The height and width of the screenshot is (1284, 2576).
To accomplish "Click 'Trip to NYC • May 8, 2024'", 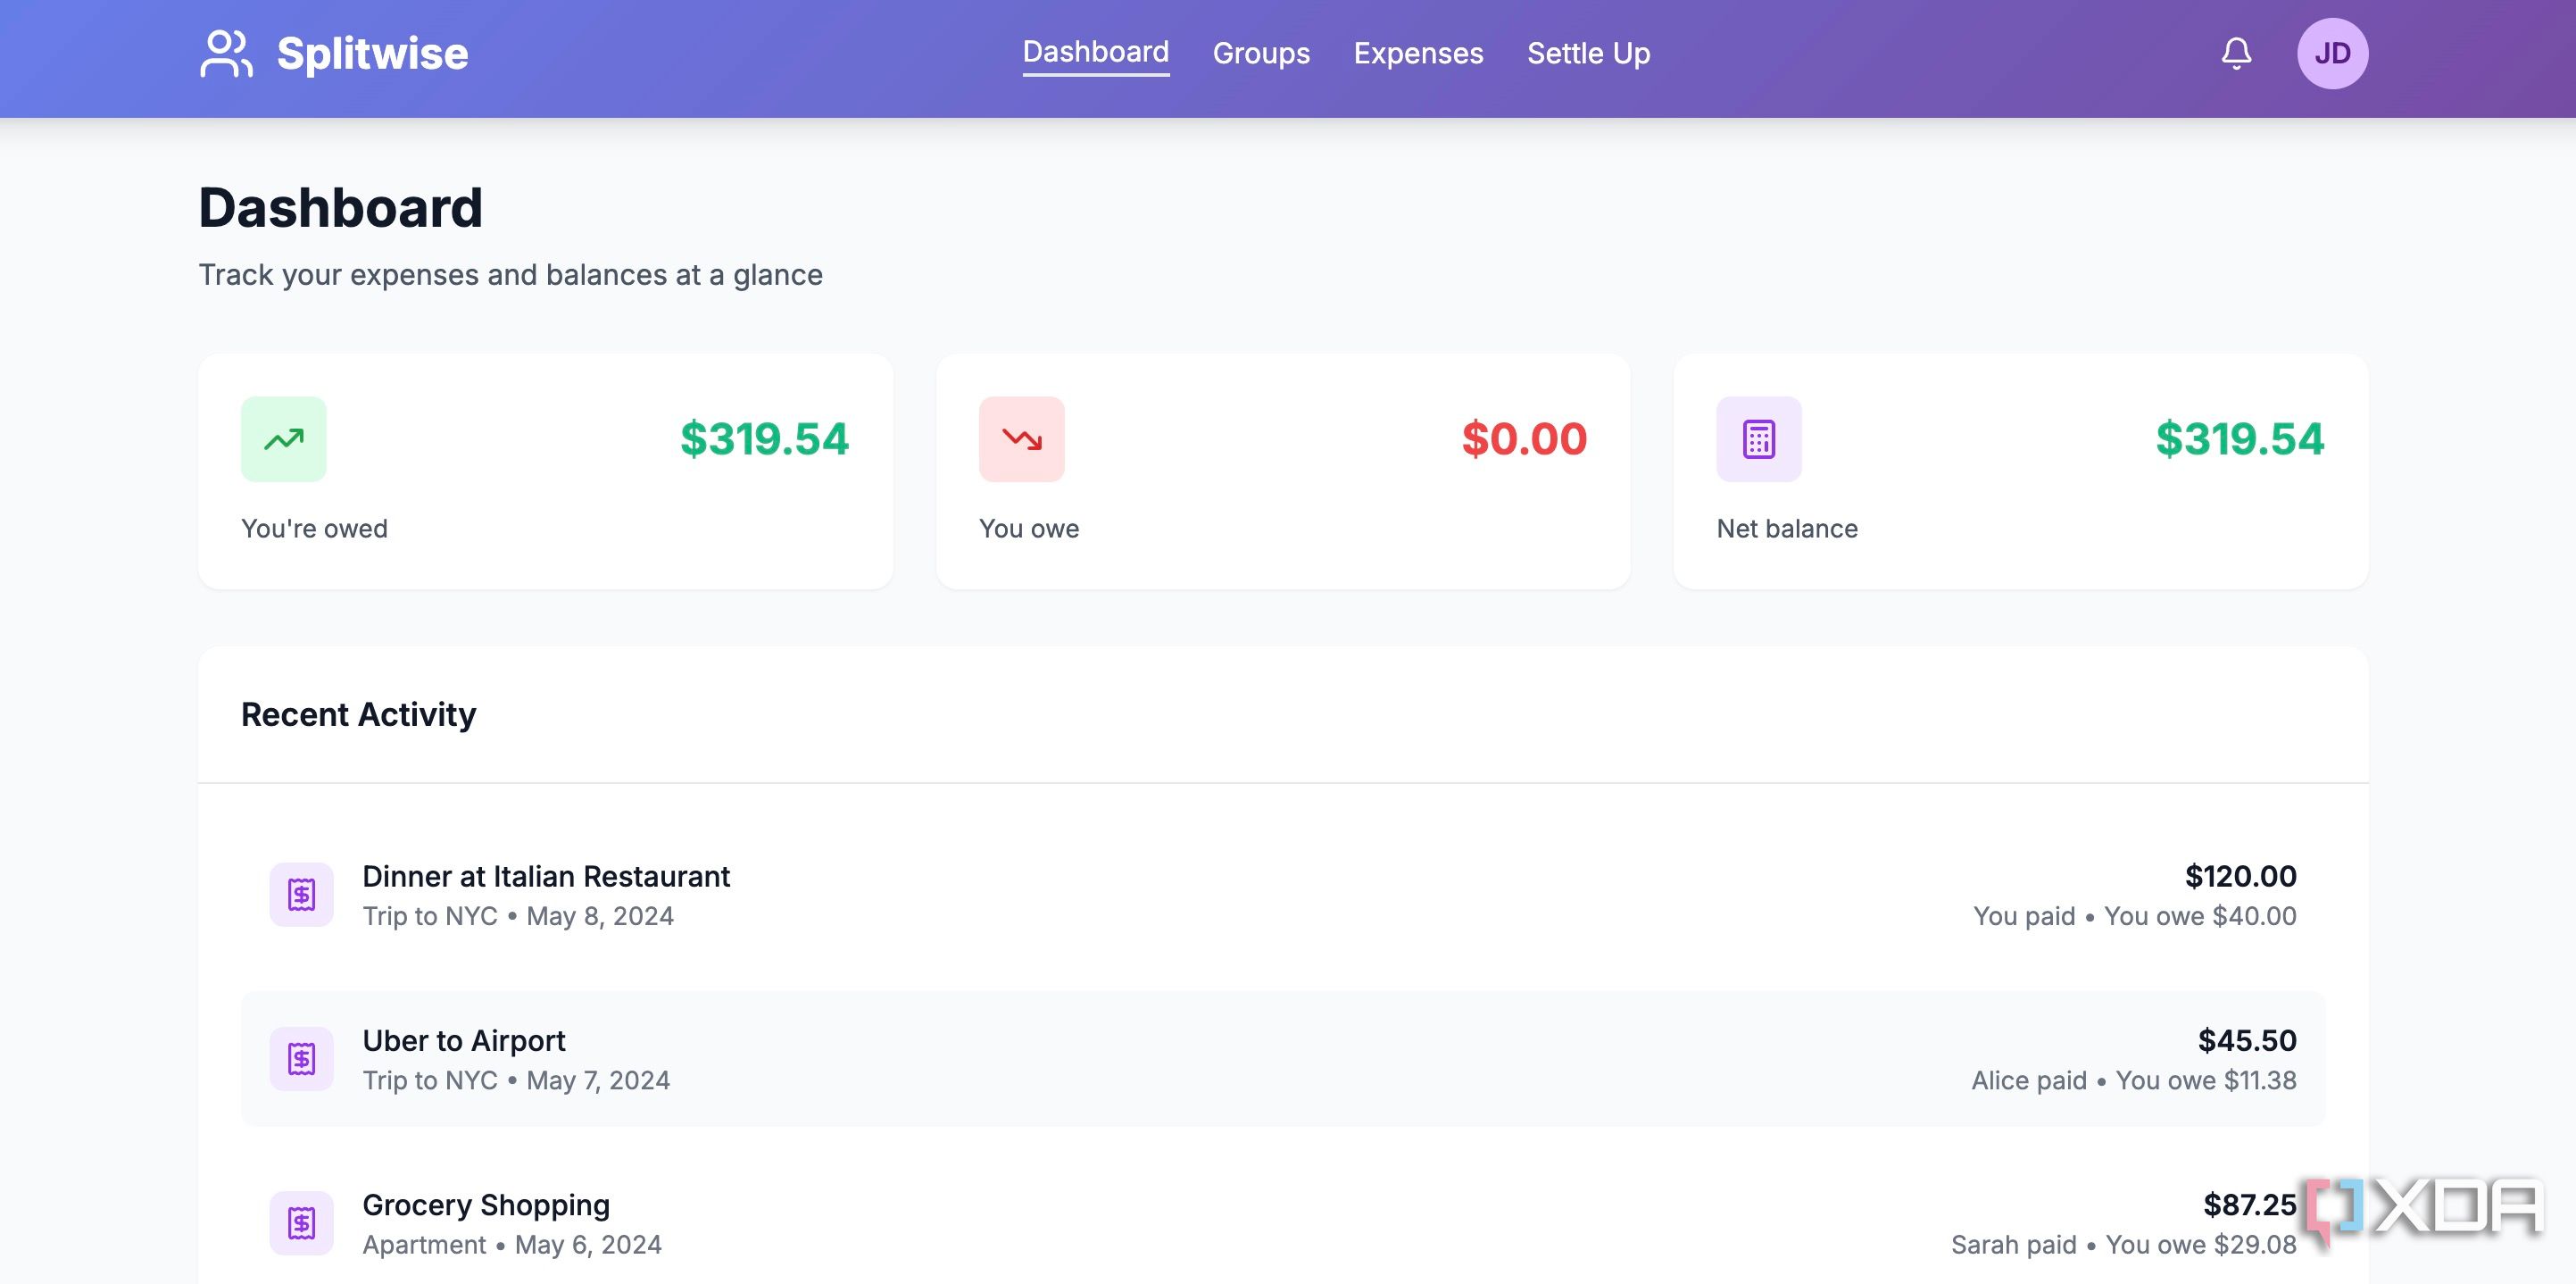I will (x=518, y=916).
